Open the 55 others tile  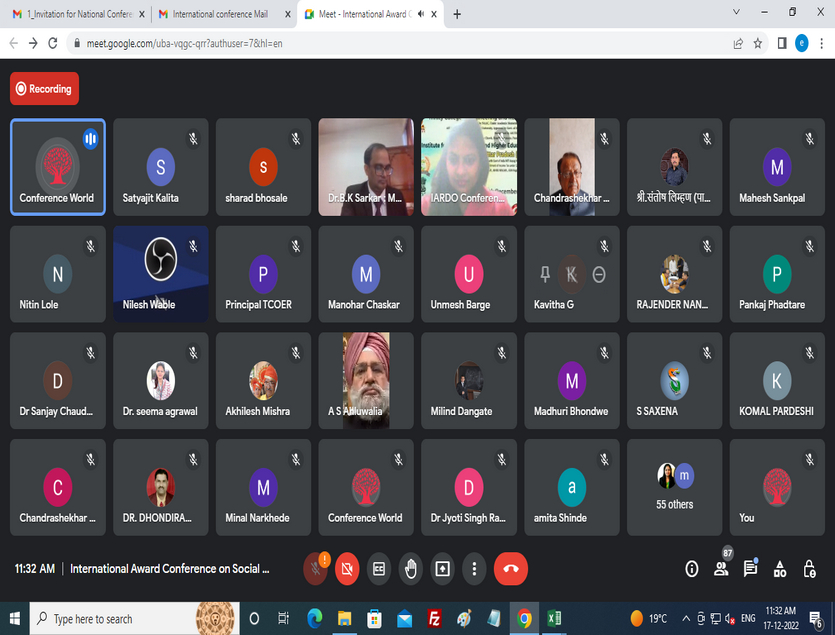click(674, 487)
